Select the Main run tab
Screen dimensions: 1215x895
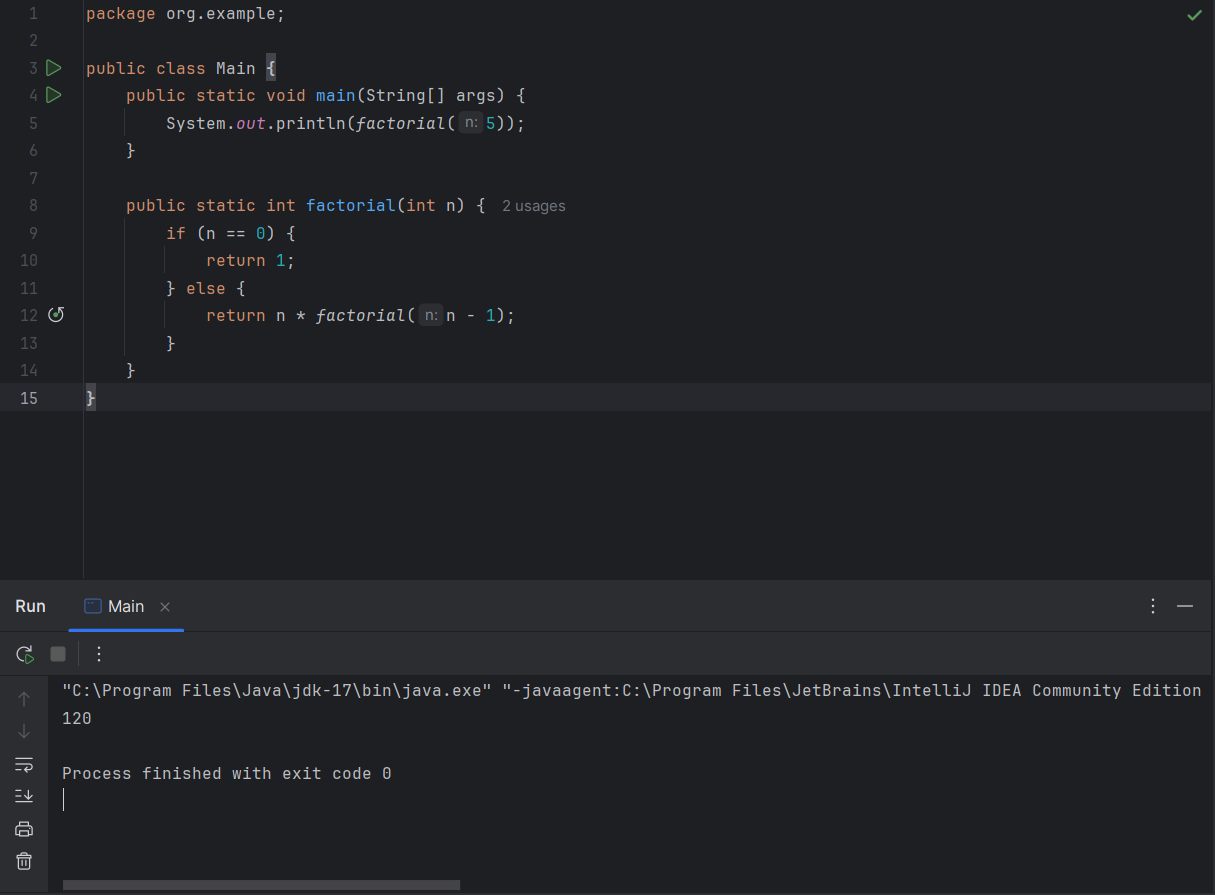[115, 606]
